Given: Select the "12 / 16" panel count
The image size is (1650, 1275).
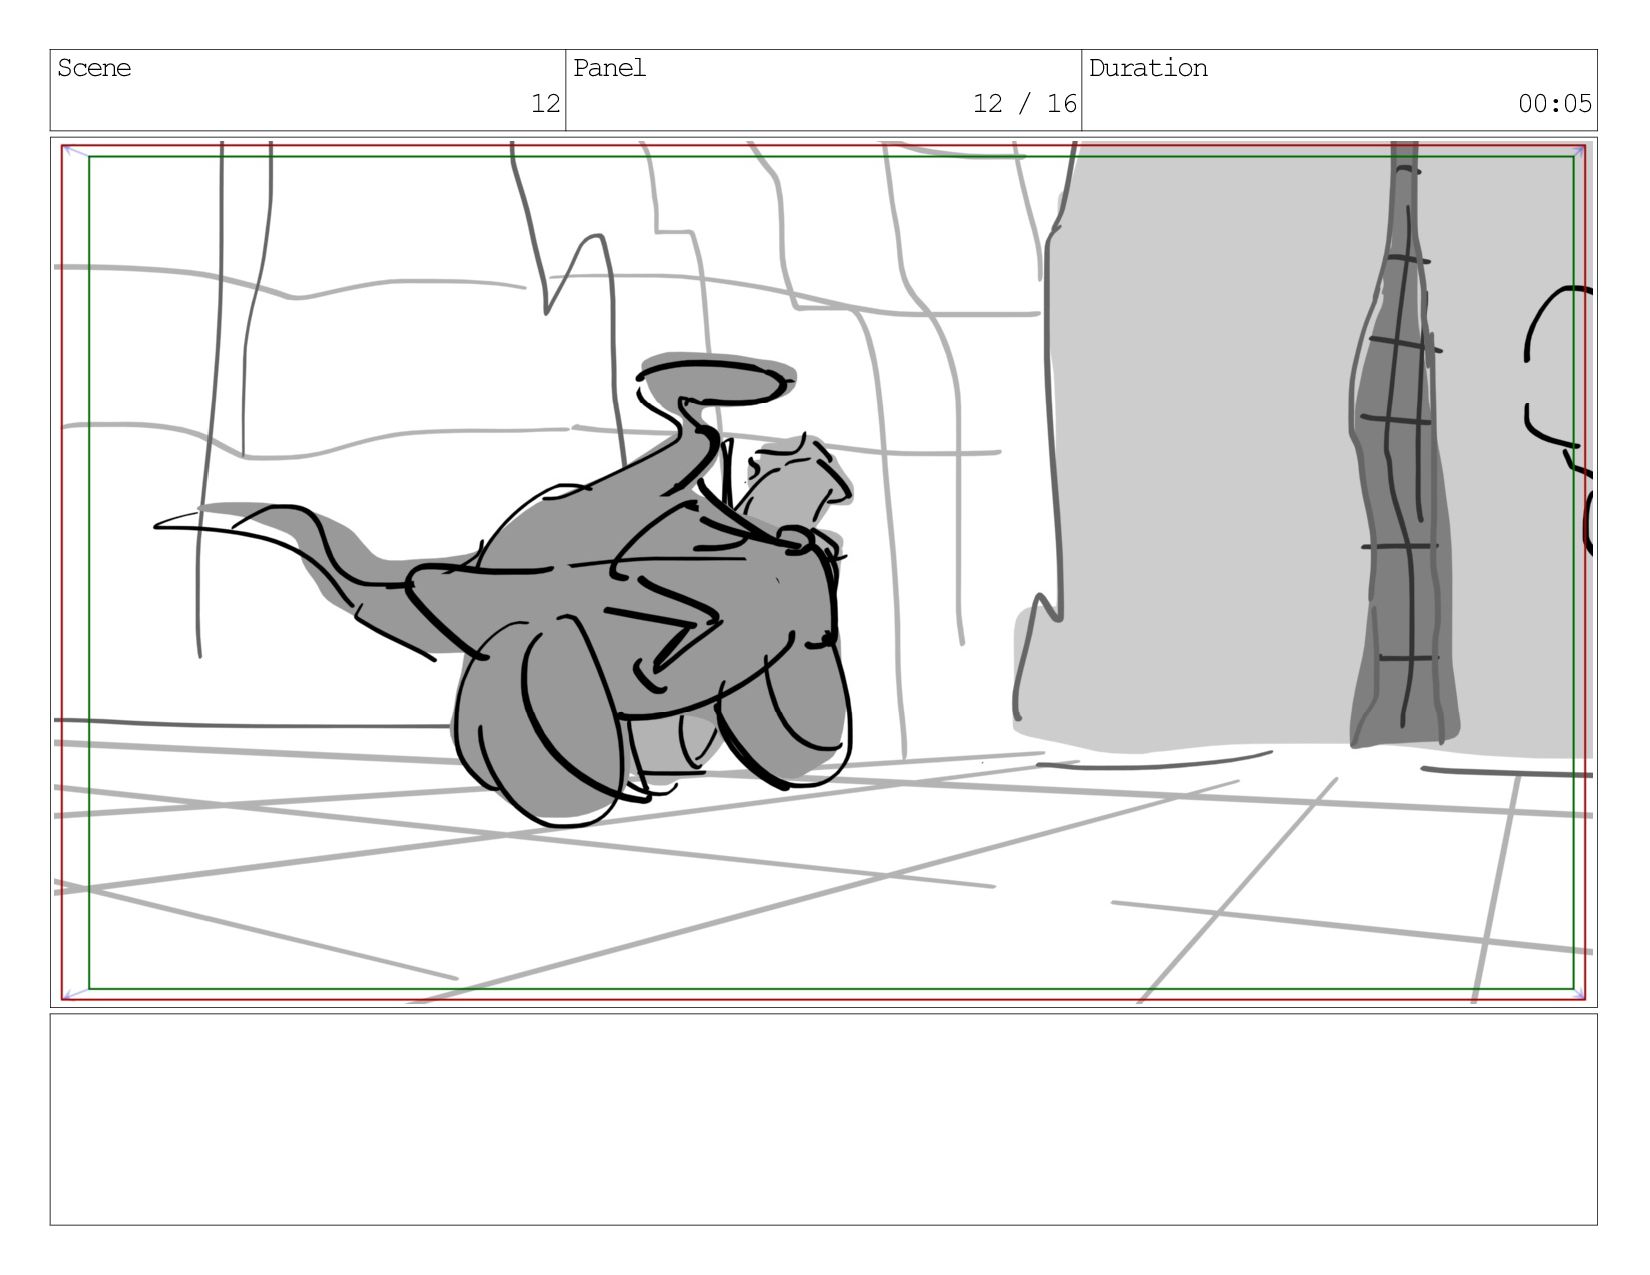Looking at the screenshot, I should [1025, 103].
